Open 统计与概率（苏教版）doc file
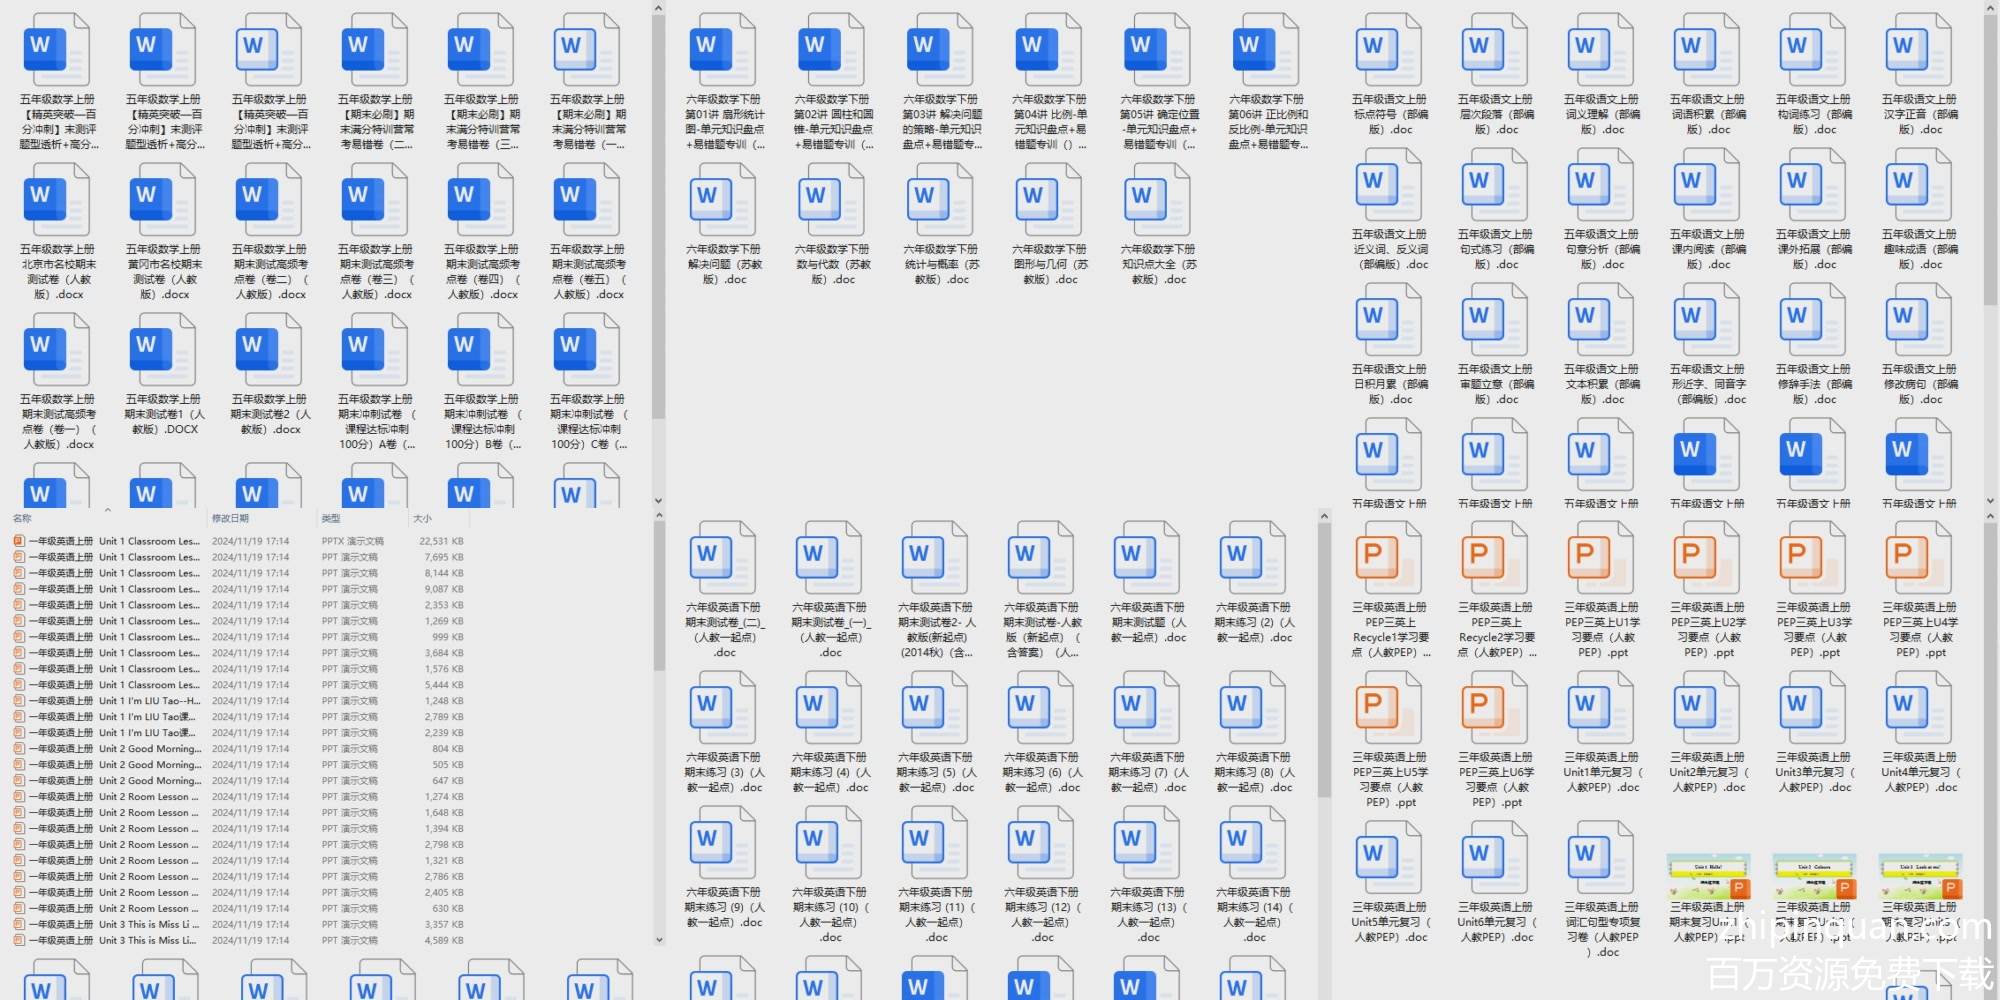Viewport: 2000px width, 1000px height. tap(941, 224)
